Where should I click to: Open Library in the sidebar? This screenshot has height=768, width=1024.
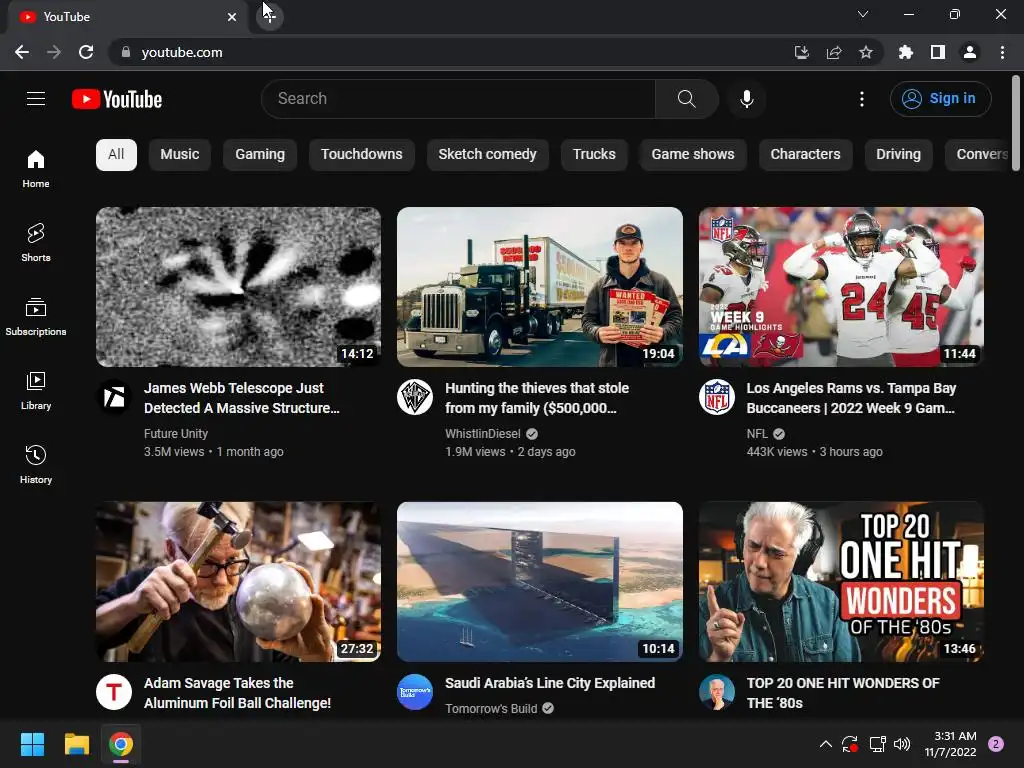[36, 391]
